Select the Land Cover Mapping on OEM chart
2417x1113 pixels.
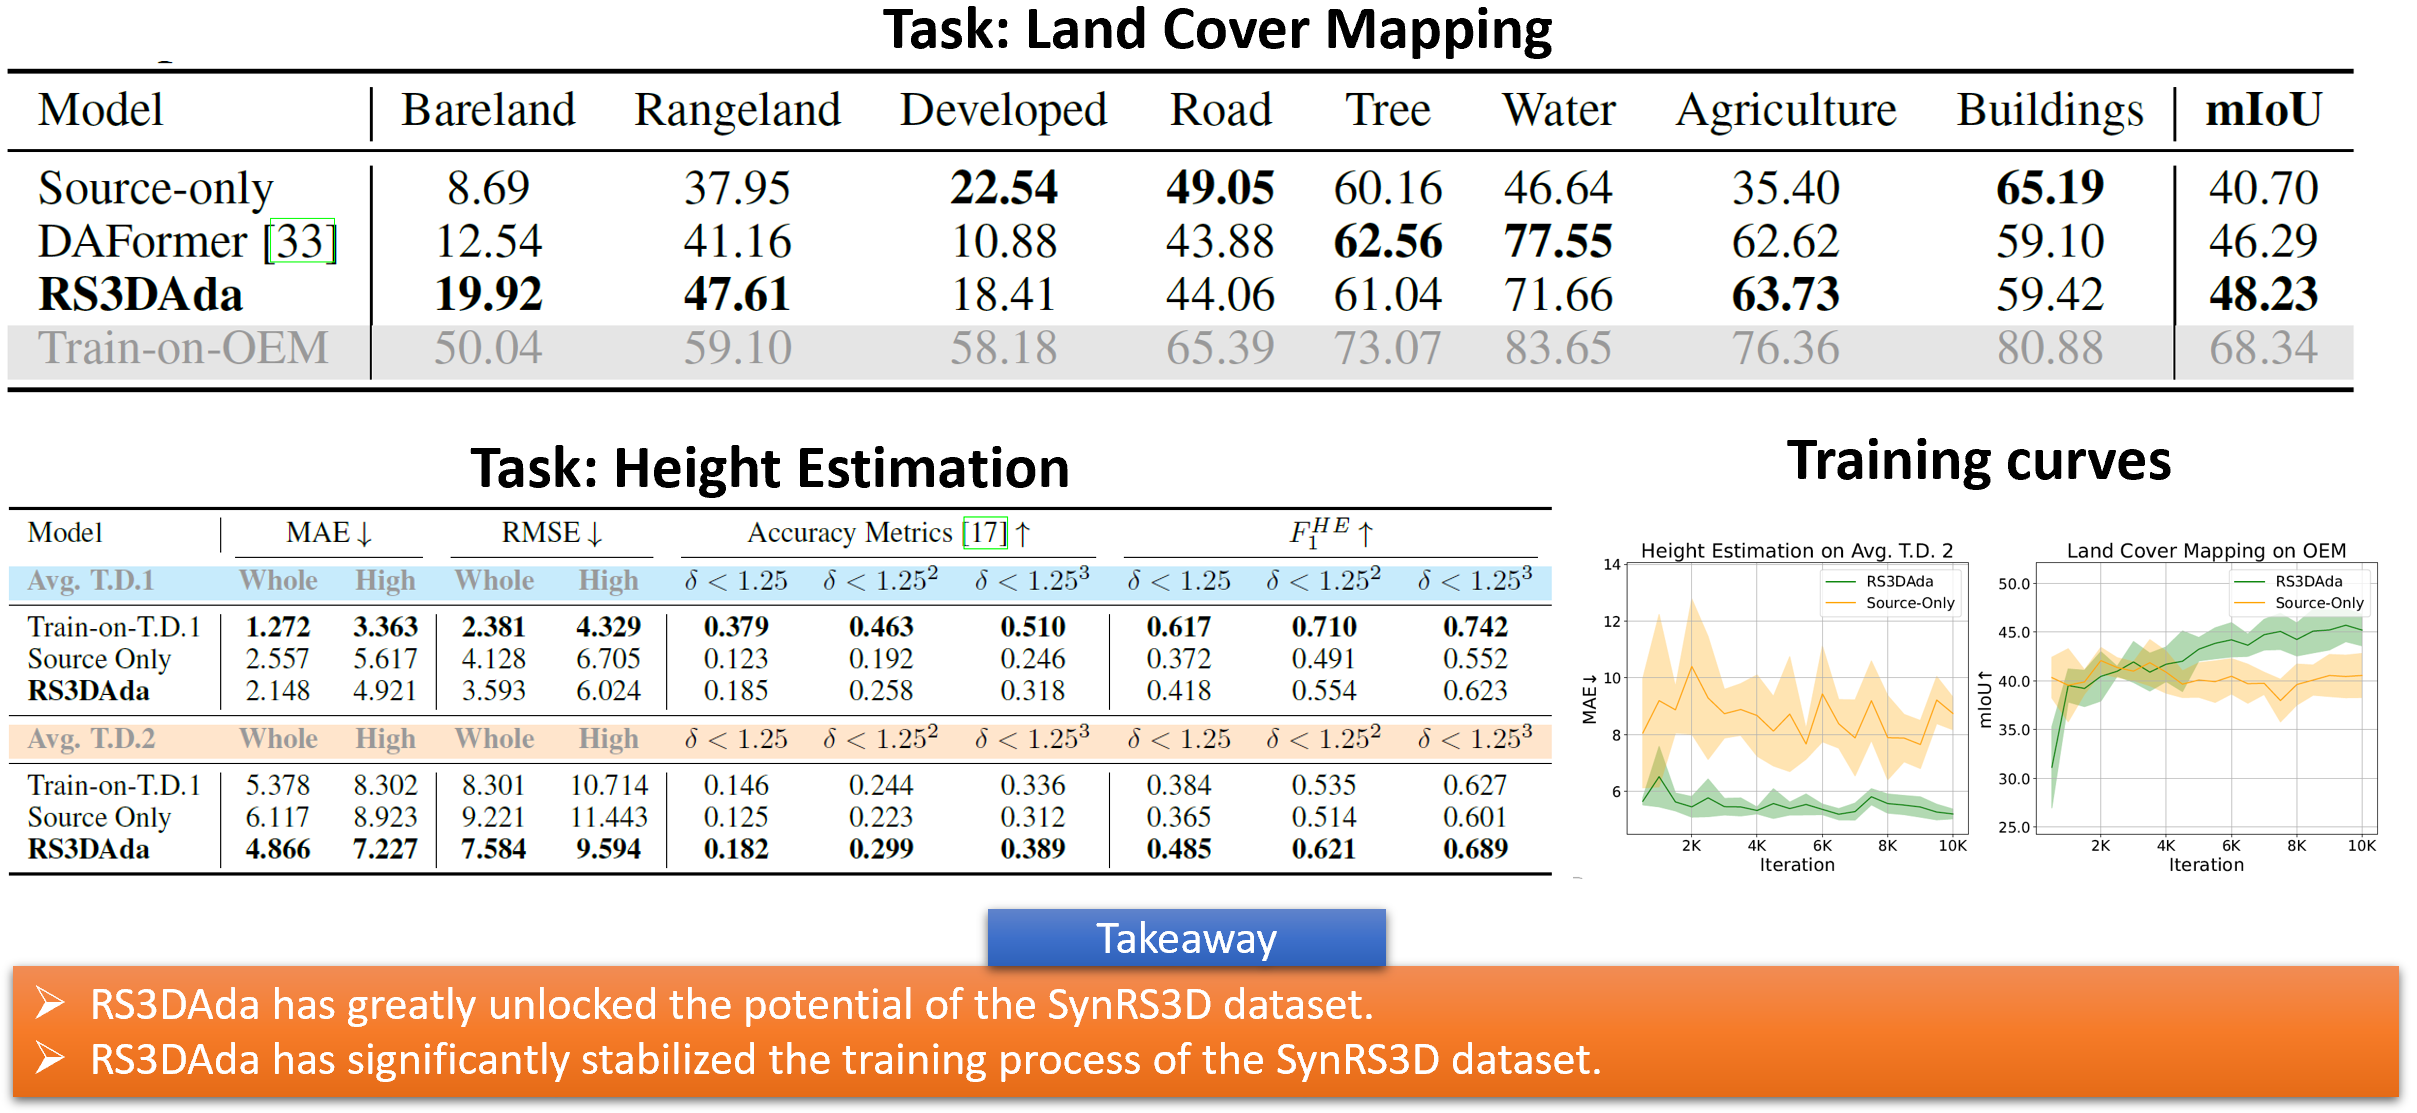click(x=2178, y=707)
